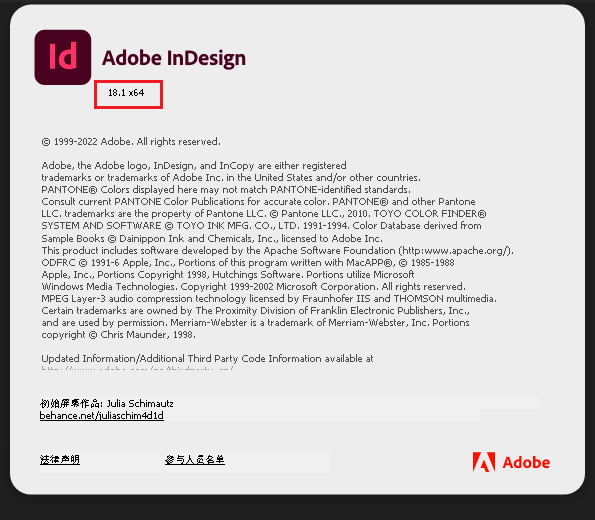Click the "Adobe InDesign" title heading
The height and width of the screenshot is (520, 595).
tap(174, 58)
